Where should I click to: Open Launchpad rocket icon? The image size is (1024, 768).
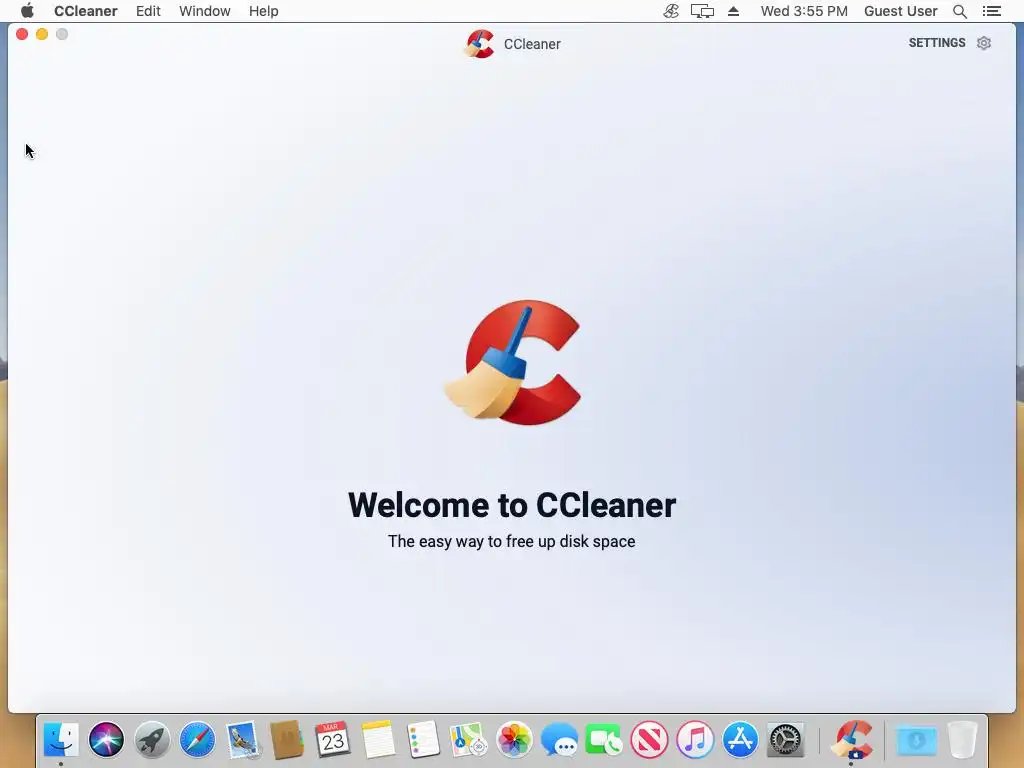tap(152, 740)
